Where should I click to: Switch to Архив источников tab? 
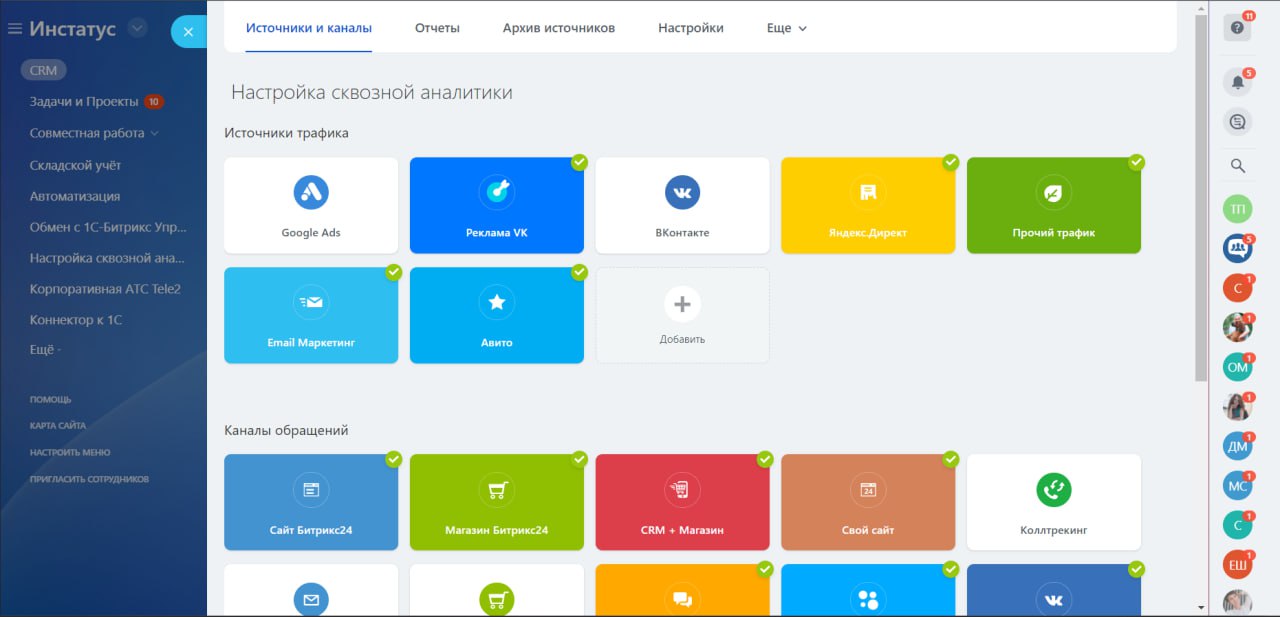559,28
